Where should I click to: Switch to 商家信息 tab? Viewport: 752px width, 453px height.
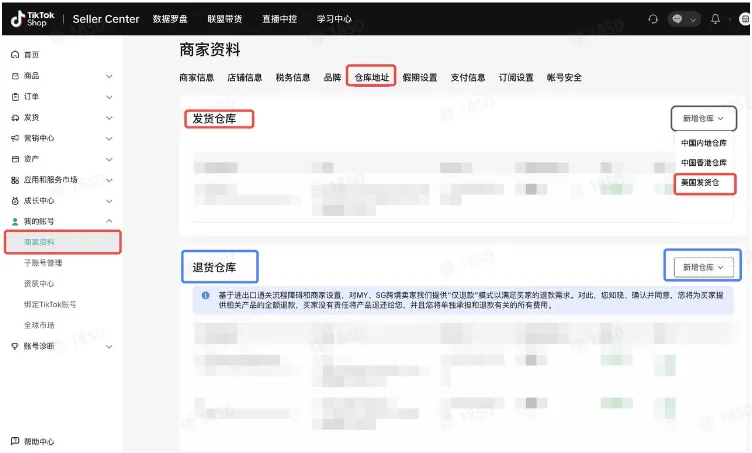(197, 77)
